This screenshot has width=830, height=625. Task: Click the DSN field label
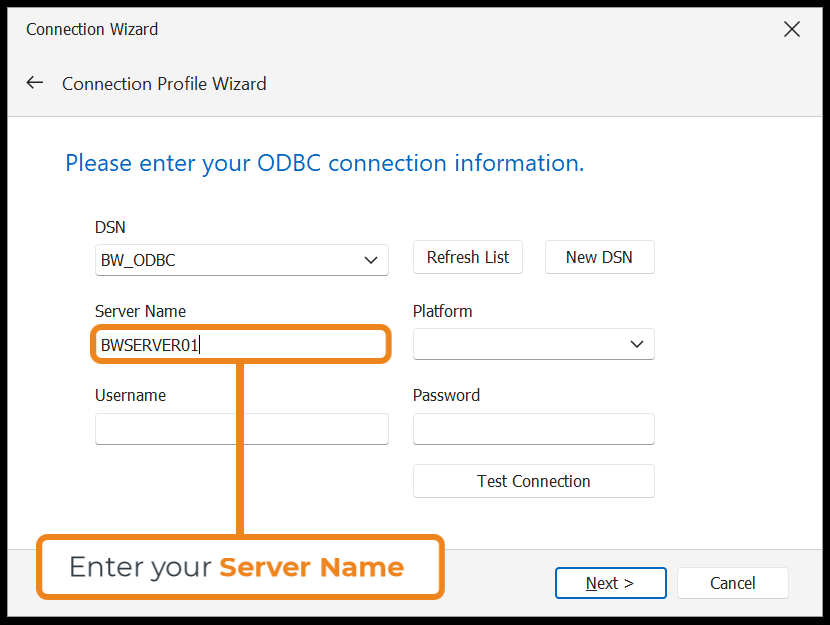pyautogui.click(x=110, y=228)
